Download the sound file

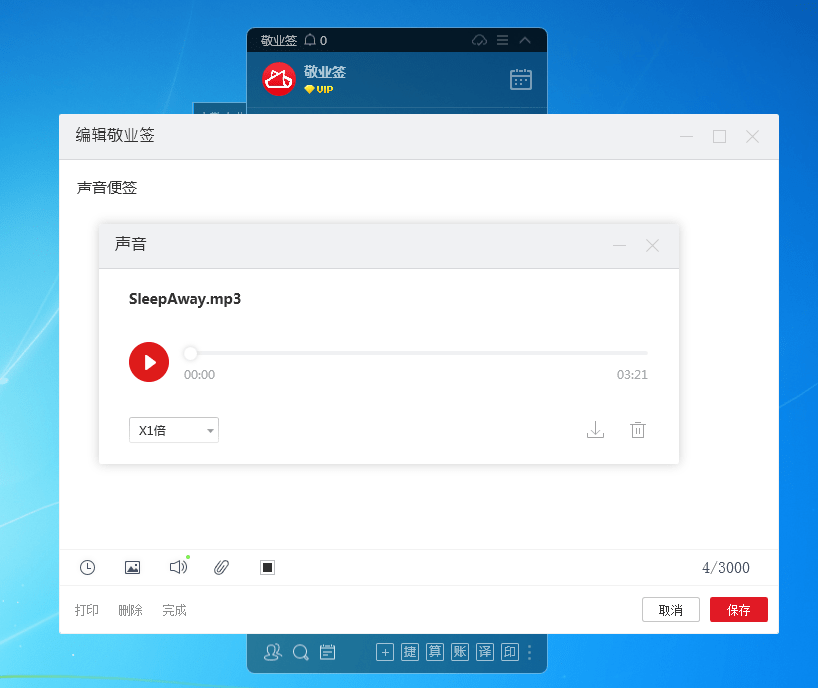(595, 430)
